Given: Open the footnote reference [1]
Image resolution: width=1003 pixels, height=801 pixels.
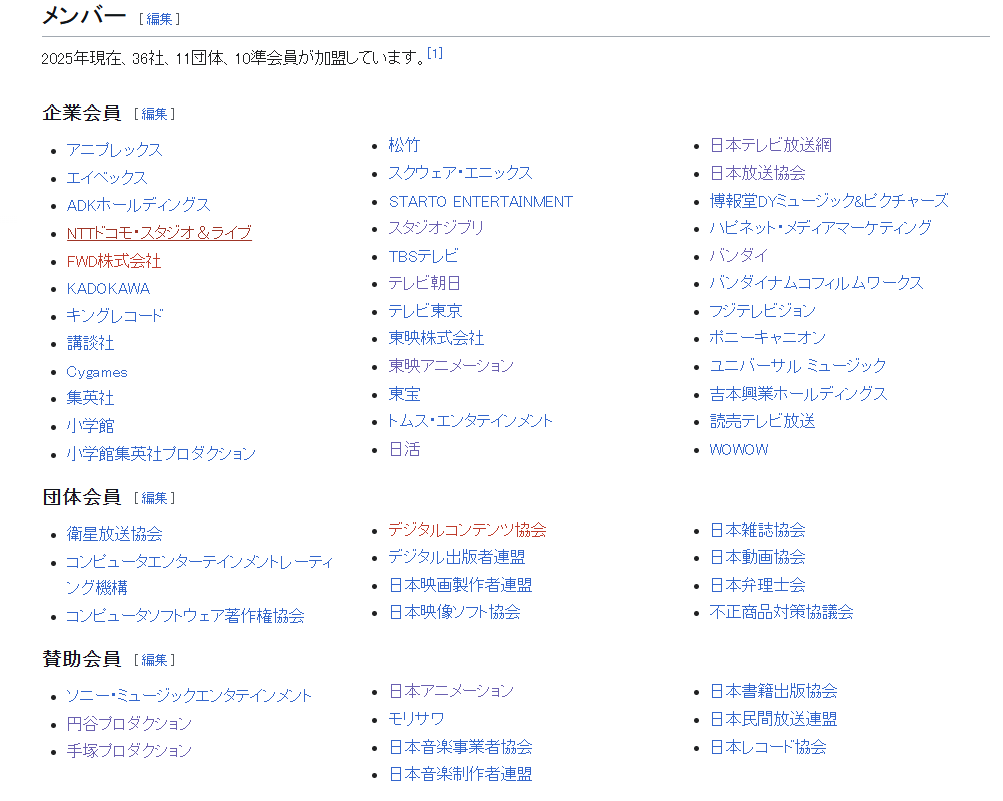Looking at the screenshot, I should (x=434, y=53).
